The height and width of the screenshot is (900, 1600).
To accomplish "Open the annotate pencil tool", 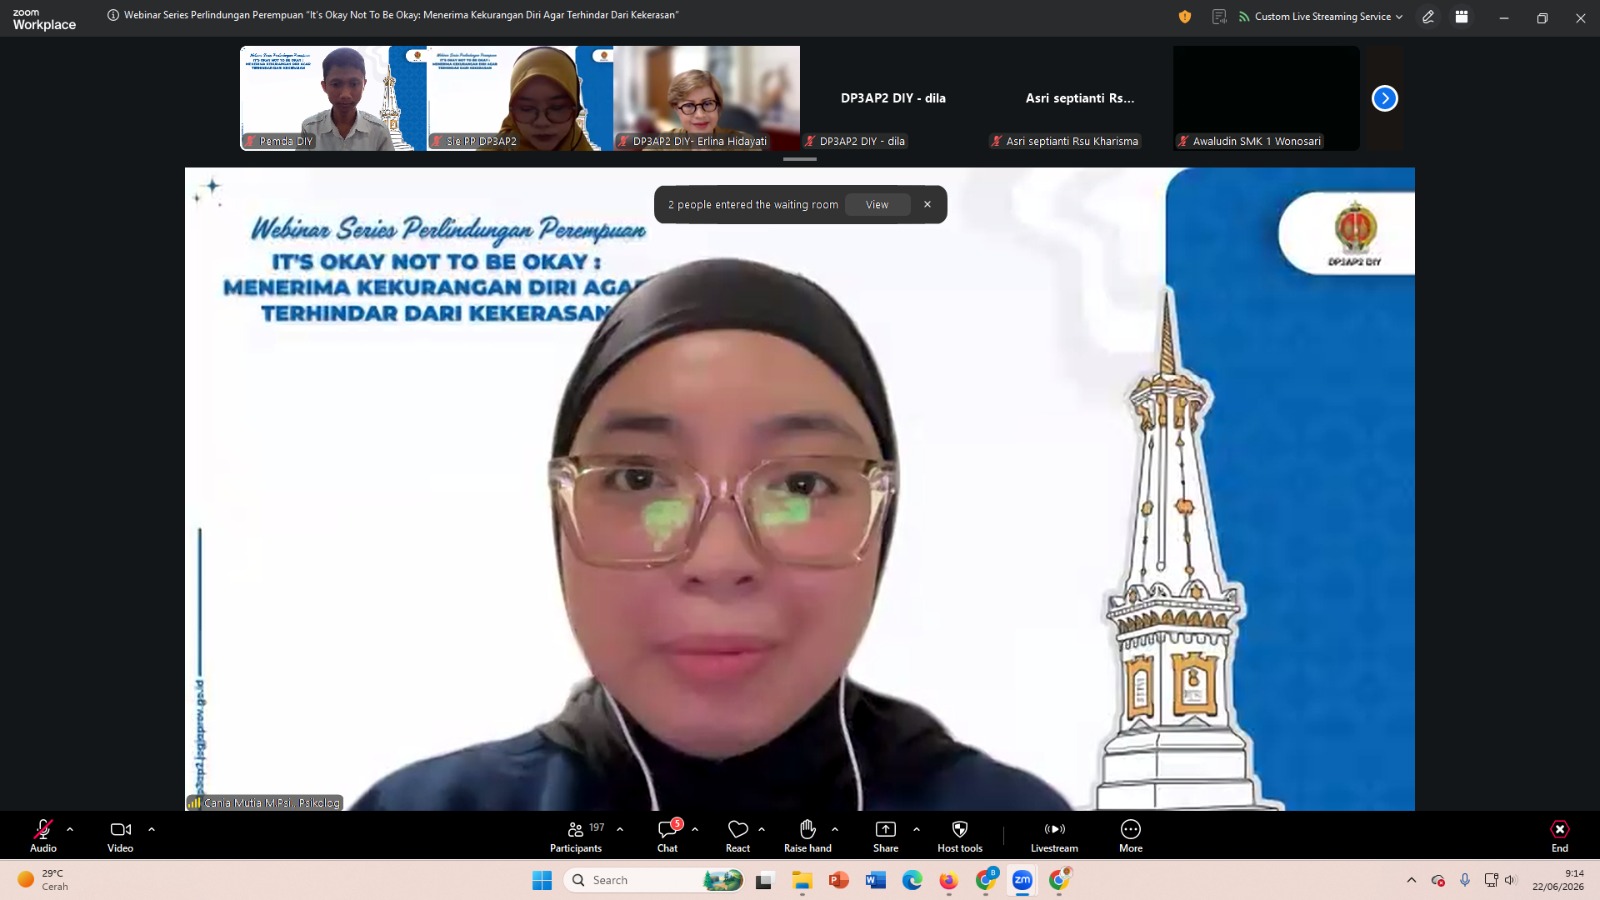I will click(x=1428, y=16).
